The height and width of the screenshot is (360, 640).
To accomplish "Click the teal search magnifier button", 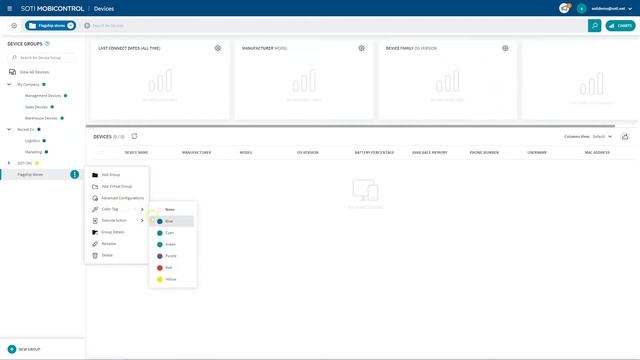I will coord(594,25).
